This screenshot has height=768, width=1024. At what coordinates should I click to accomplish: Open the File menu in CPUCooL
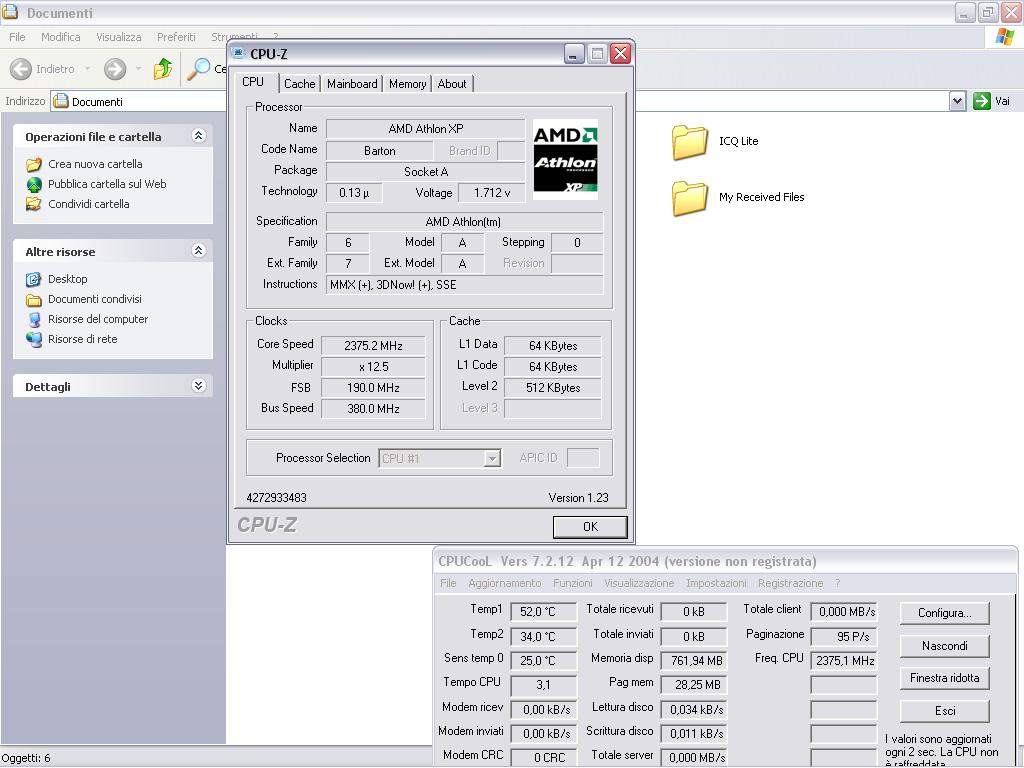[x=448, y=583]
